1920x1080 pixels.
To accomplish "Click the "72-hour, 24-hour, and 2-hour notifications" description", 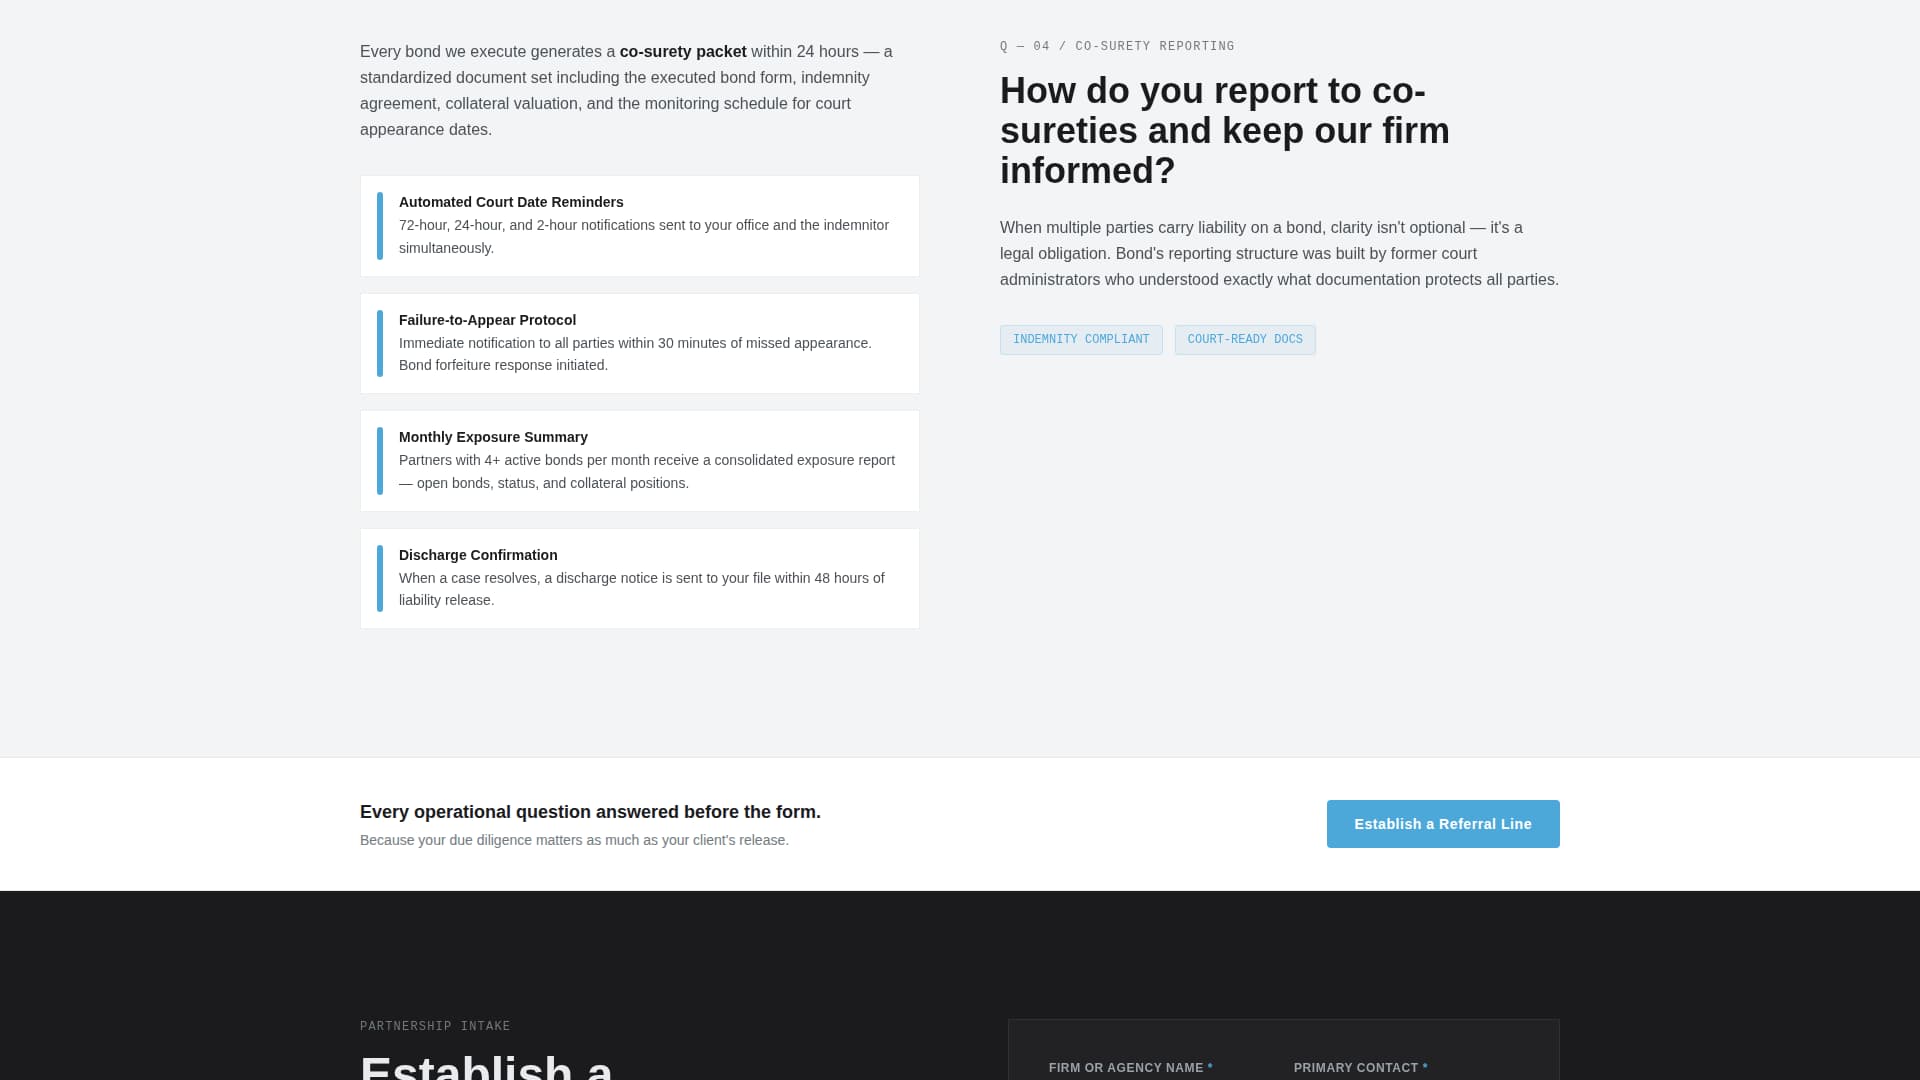I will pos(644,237).
